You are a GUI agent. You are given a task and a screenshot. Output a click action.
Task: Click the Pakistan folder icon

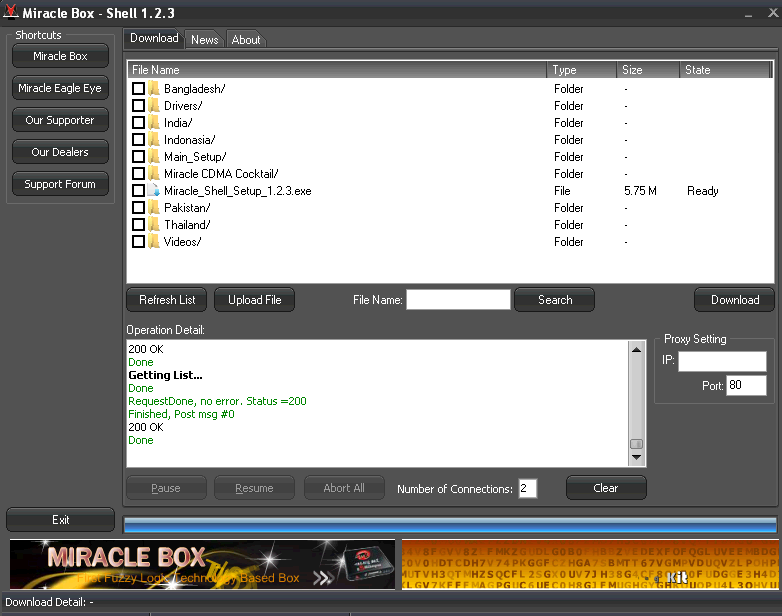pyautogui.click(x=154, y=207)
